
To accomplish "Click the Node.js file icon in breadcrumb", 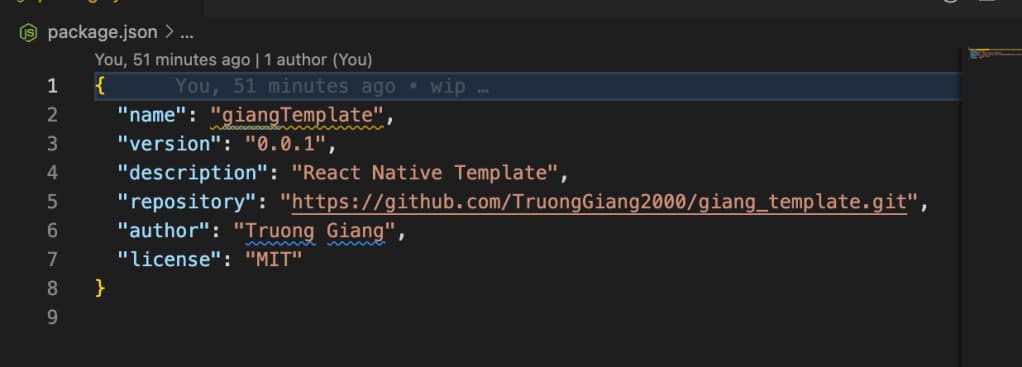I will click(x=28, y=33).
